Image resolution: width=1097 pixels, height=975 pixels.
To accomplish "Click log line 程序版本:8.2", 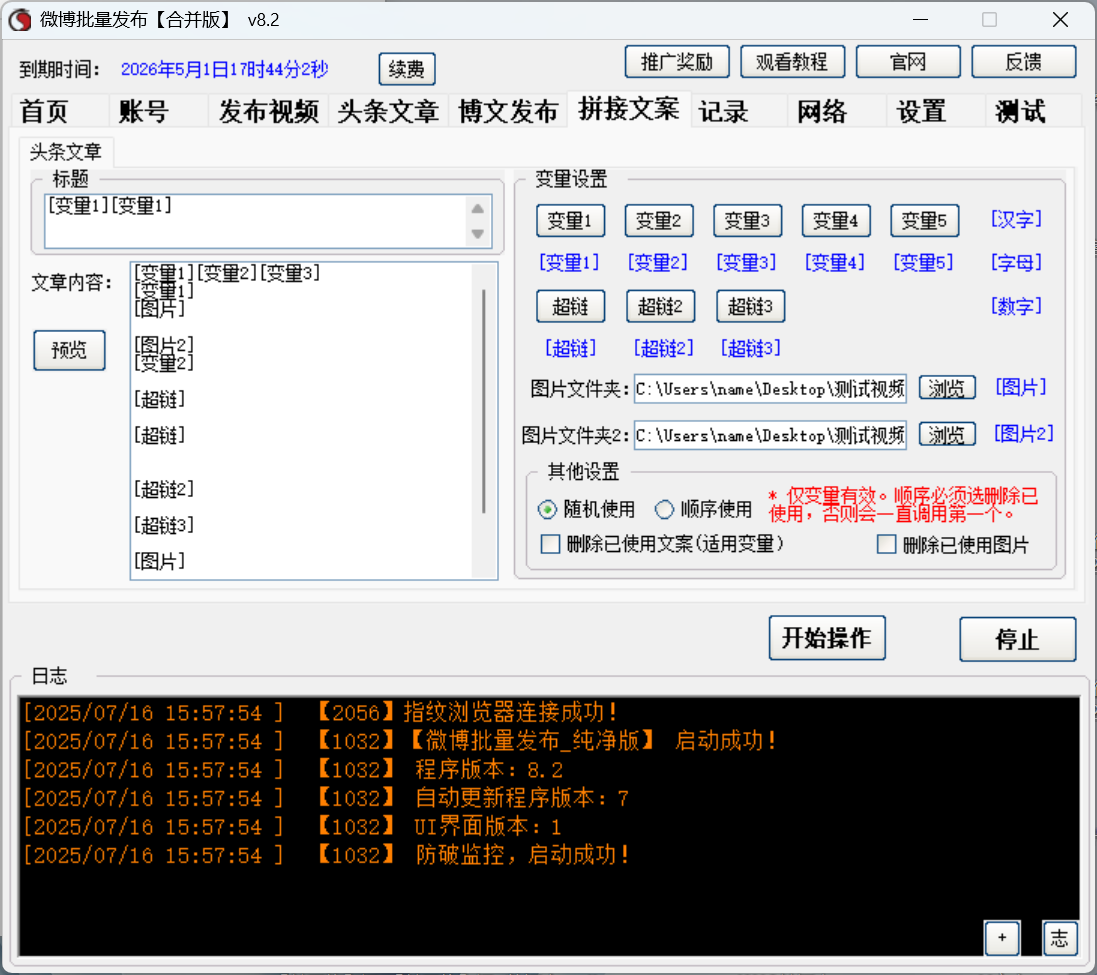I will point(293,770).
